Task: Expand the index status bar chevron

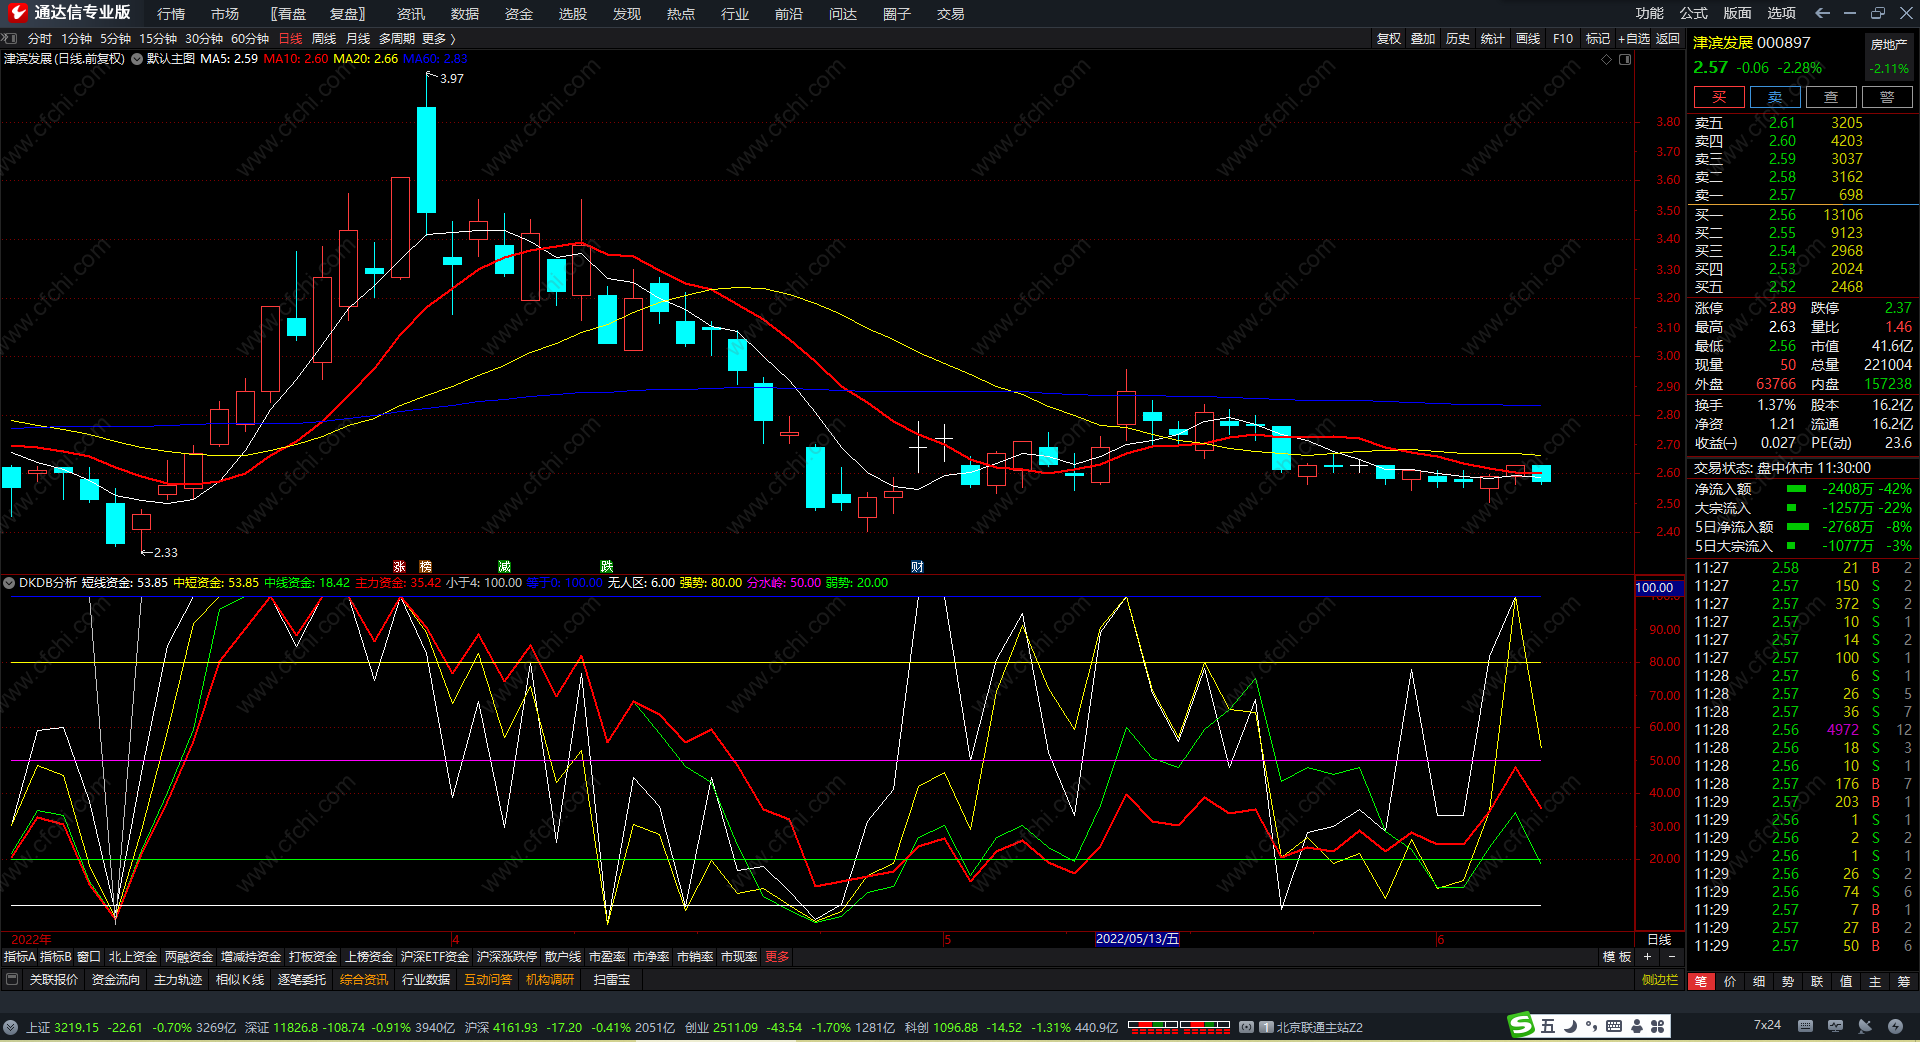Action: click(x=10, y=1027)
